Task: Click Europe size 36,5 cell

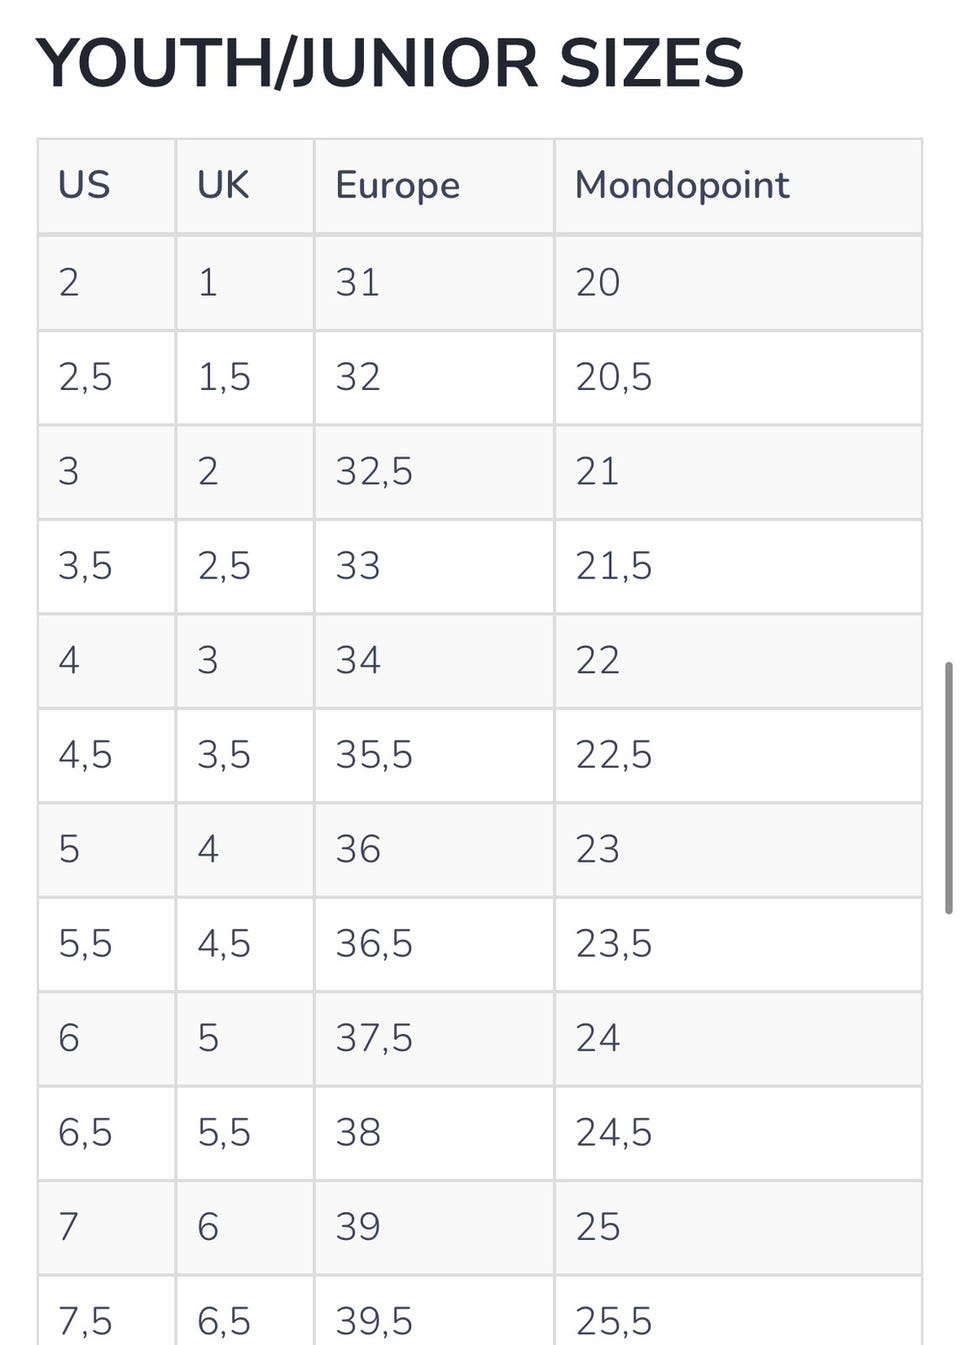Action: click(373, 945)
